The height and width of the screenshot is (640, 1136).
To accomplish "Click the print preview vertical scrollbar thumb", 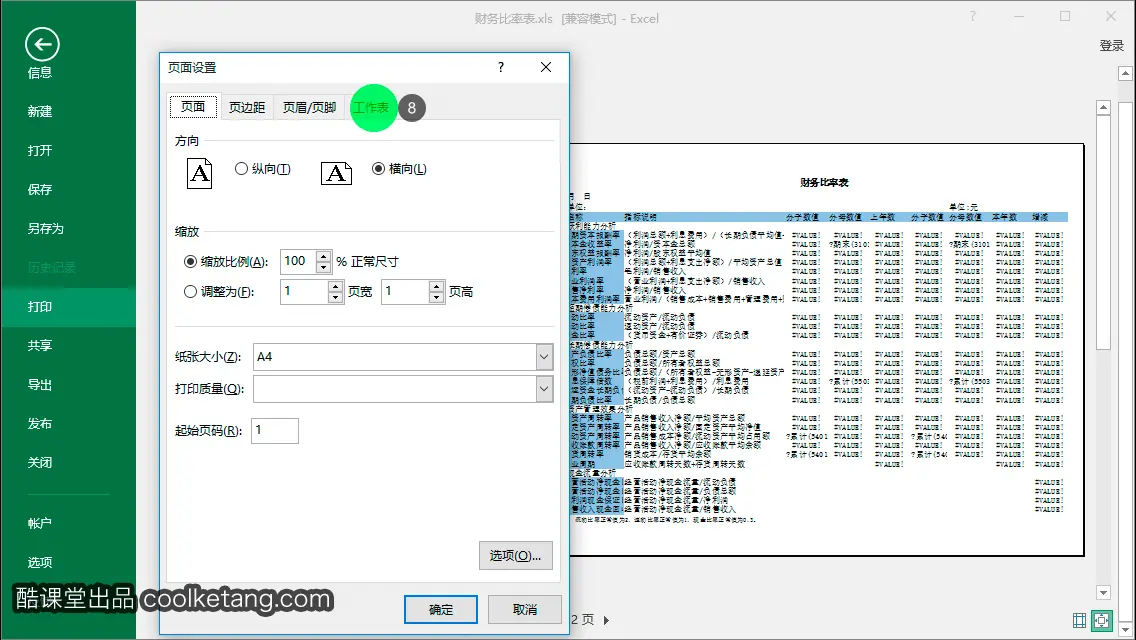I will click(1103, 233).
